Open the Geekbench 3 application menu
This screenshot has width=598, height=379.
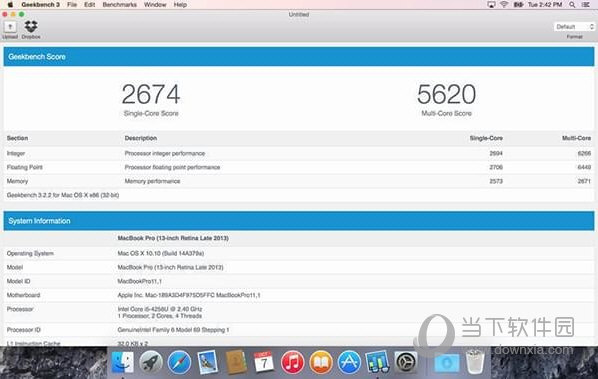tap(40, 5)
